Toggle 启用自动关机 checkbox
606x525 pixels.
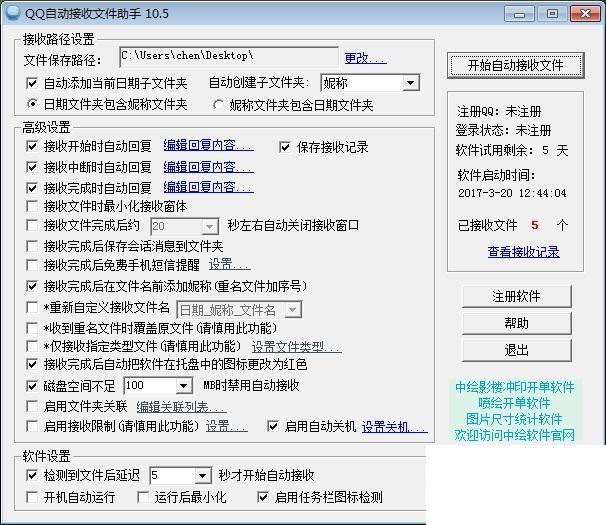coord(273,426)
